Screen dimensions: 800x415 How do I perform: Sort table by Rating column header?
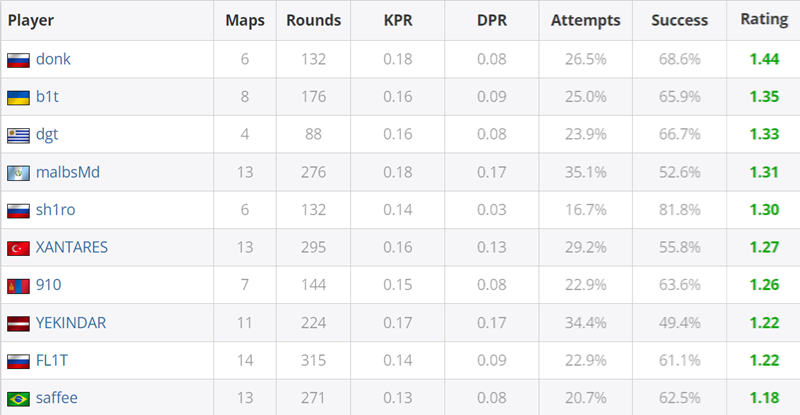[x=764, y=19]
